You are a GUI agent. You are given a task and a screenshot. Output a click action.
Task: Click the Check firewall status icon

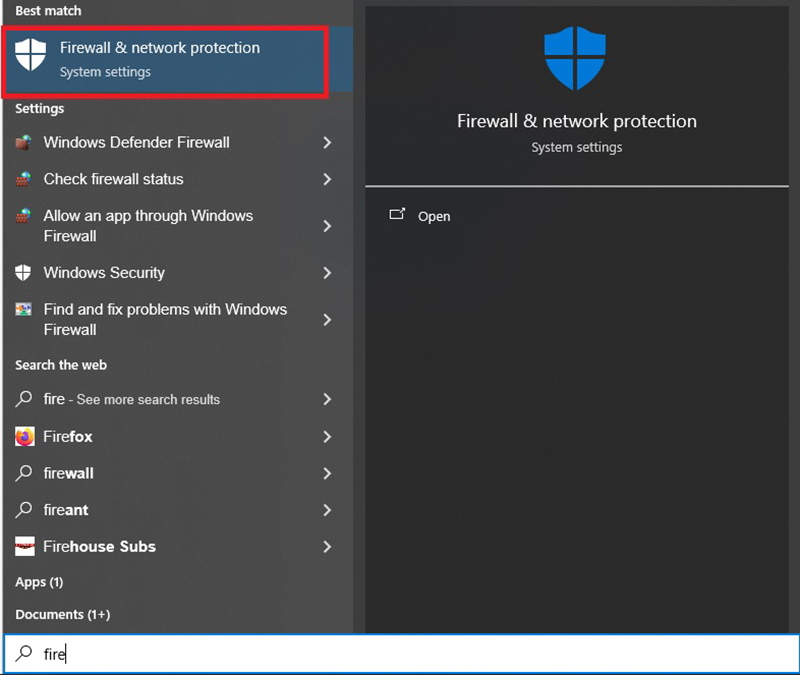pos(23,179)
